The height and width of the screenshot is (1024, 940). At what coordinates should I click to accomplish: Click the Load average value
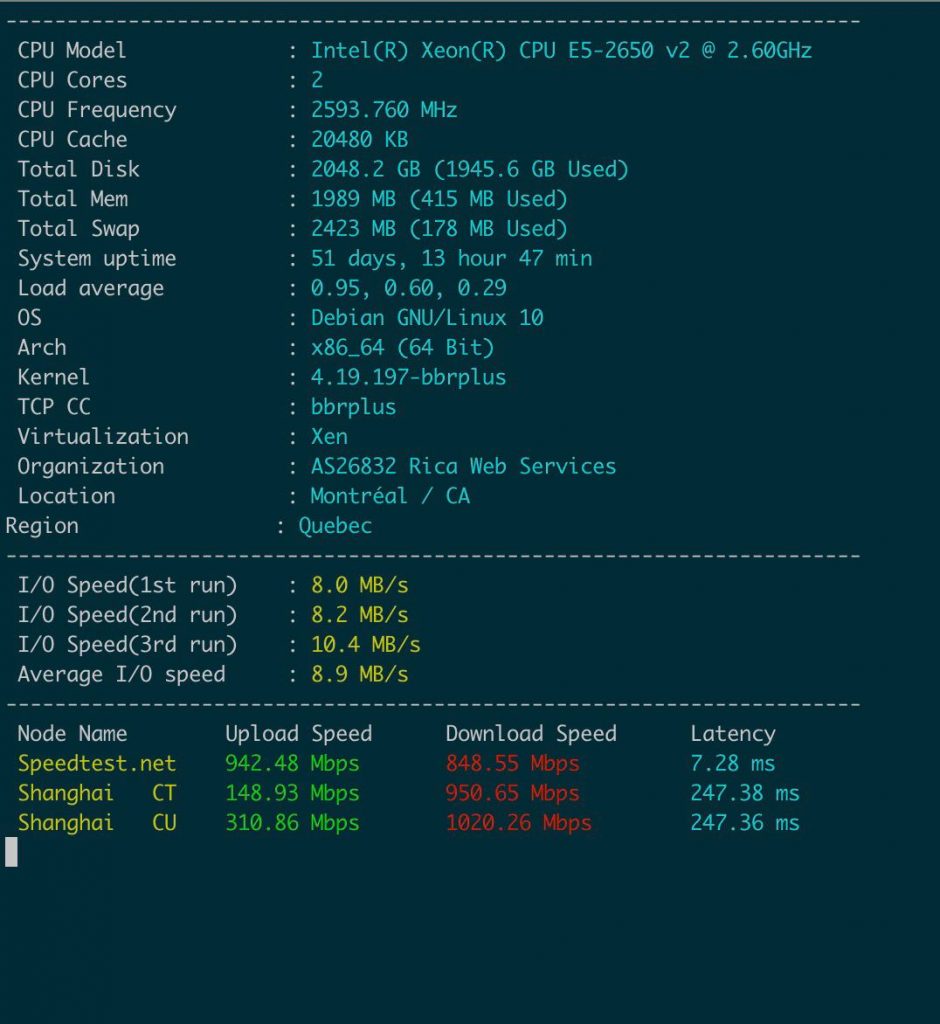[x=408, y=289]
